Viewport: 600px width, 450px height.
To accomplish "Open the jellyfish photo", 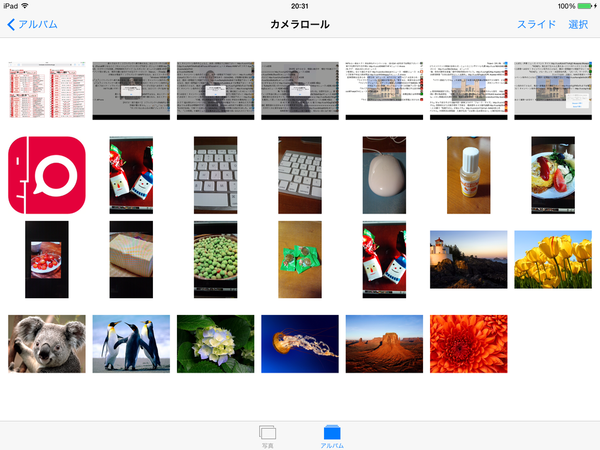I will click(x=300, y=344).
